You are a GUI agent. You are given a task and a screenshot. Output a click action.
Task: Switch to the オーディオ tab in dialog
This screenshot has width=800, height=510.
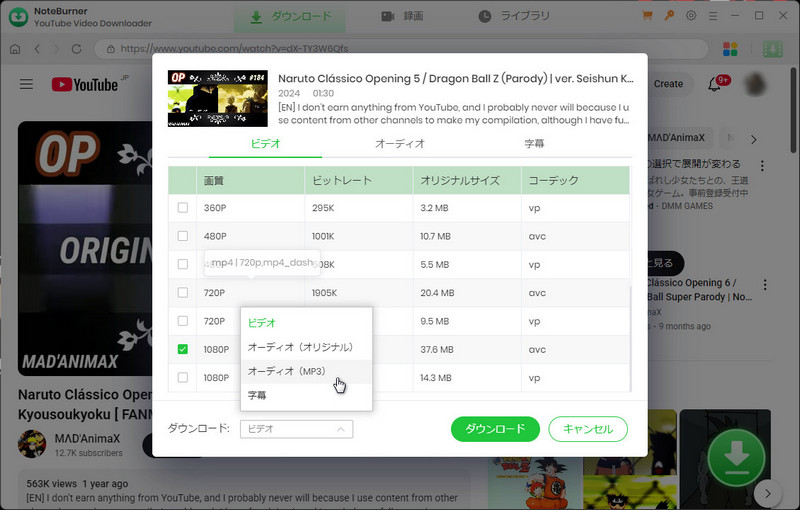(x=400, y=144)
